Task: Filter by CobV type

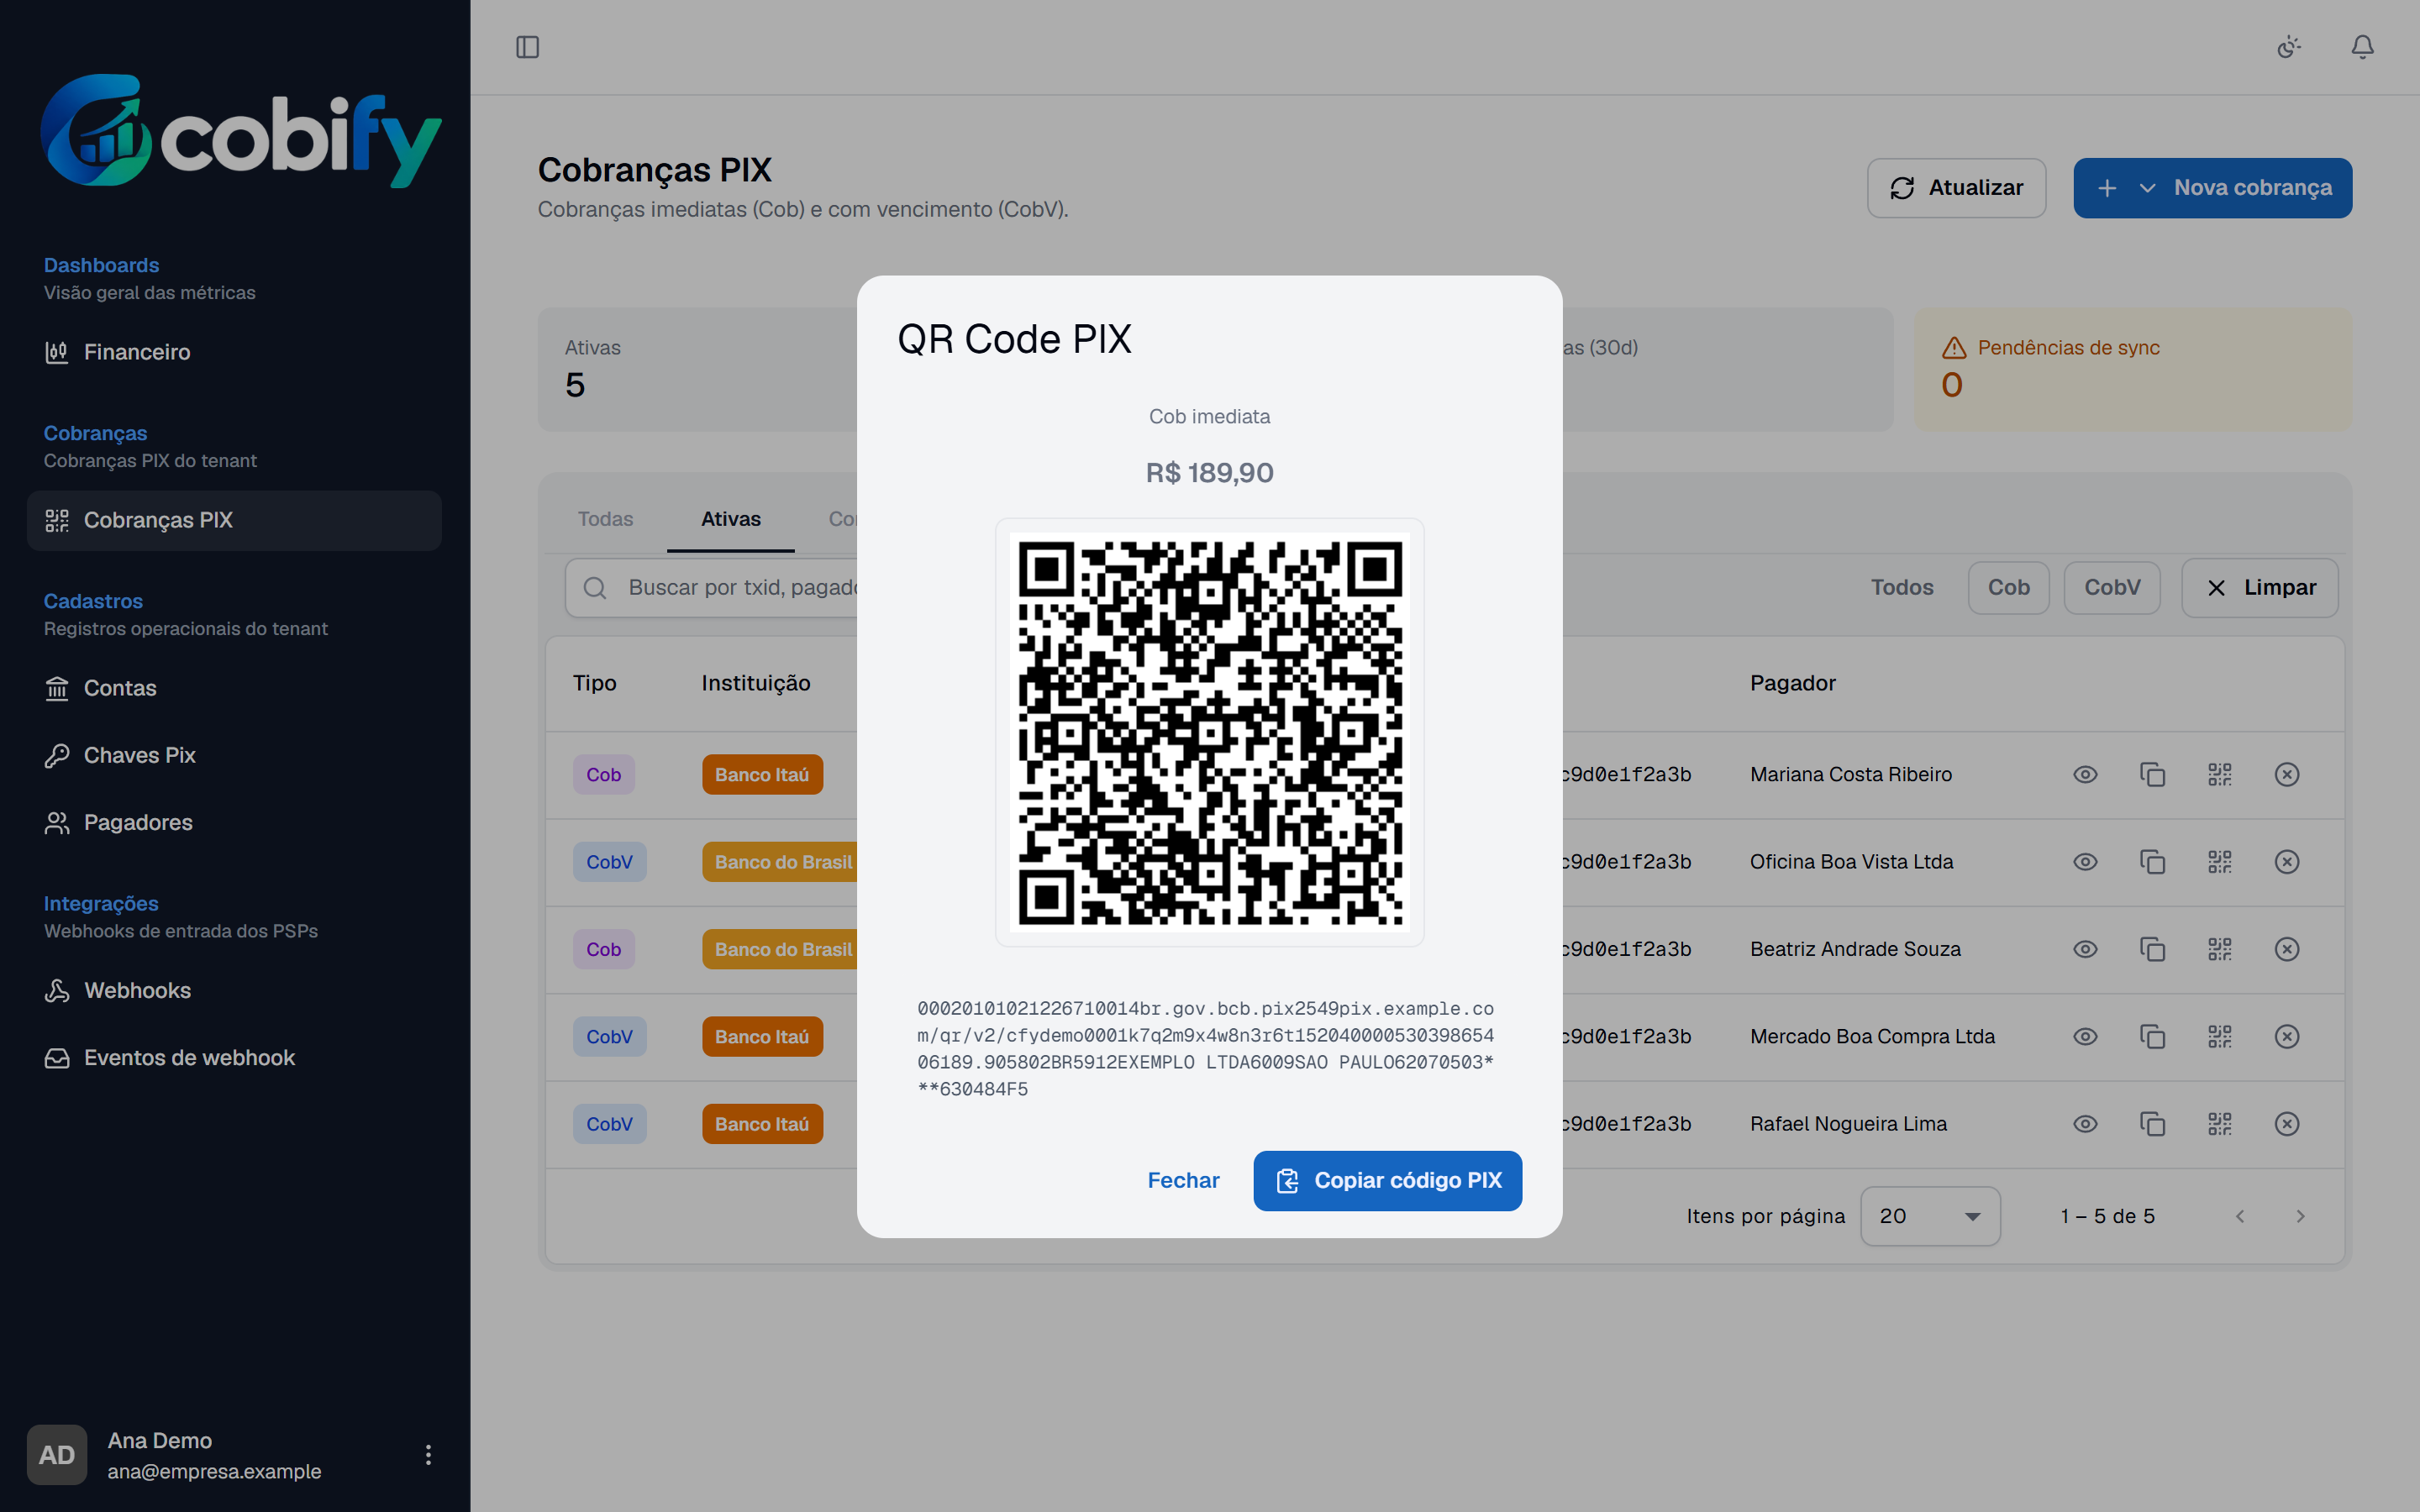Action: click(2112, 587)
